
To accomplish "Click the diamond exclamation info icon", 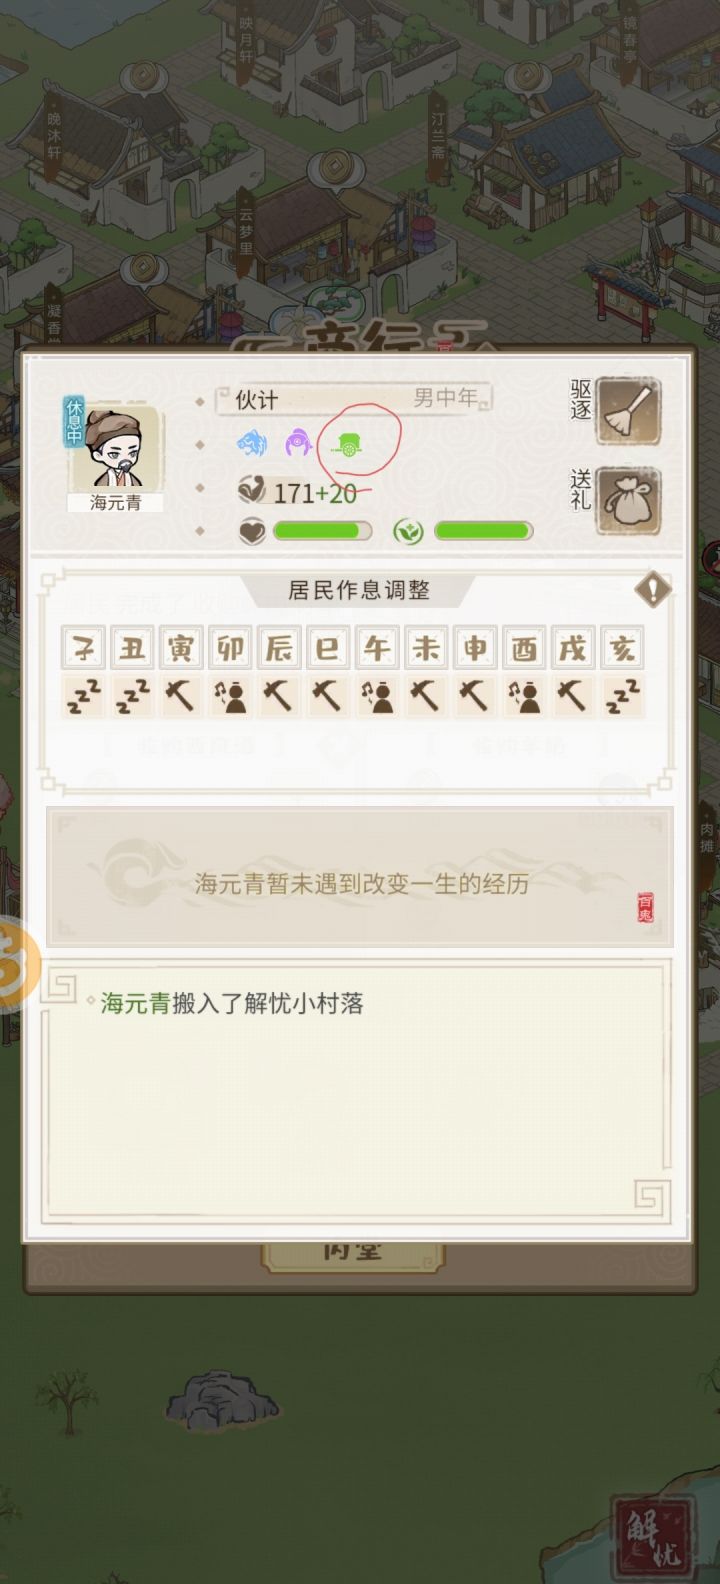I will (x=653, y=589).
